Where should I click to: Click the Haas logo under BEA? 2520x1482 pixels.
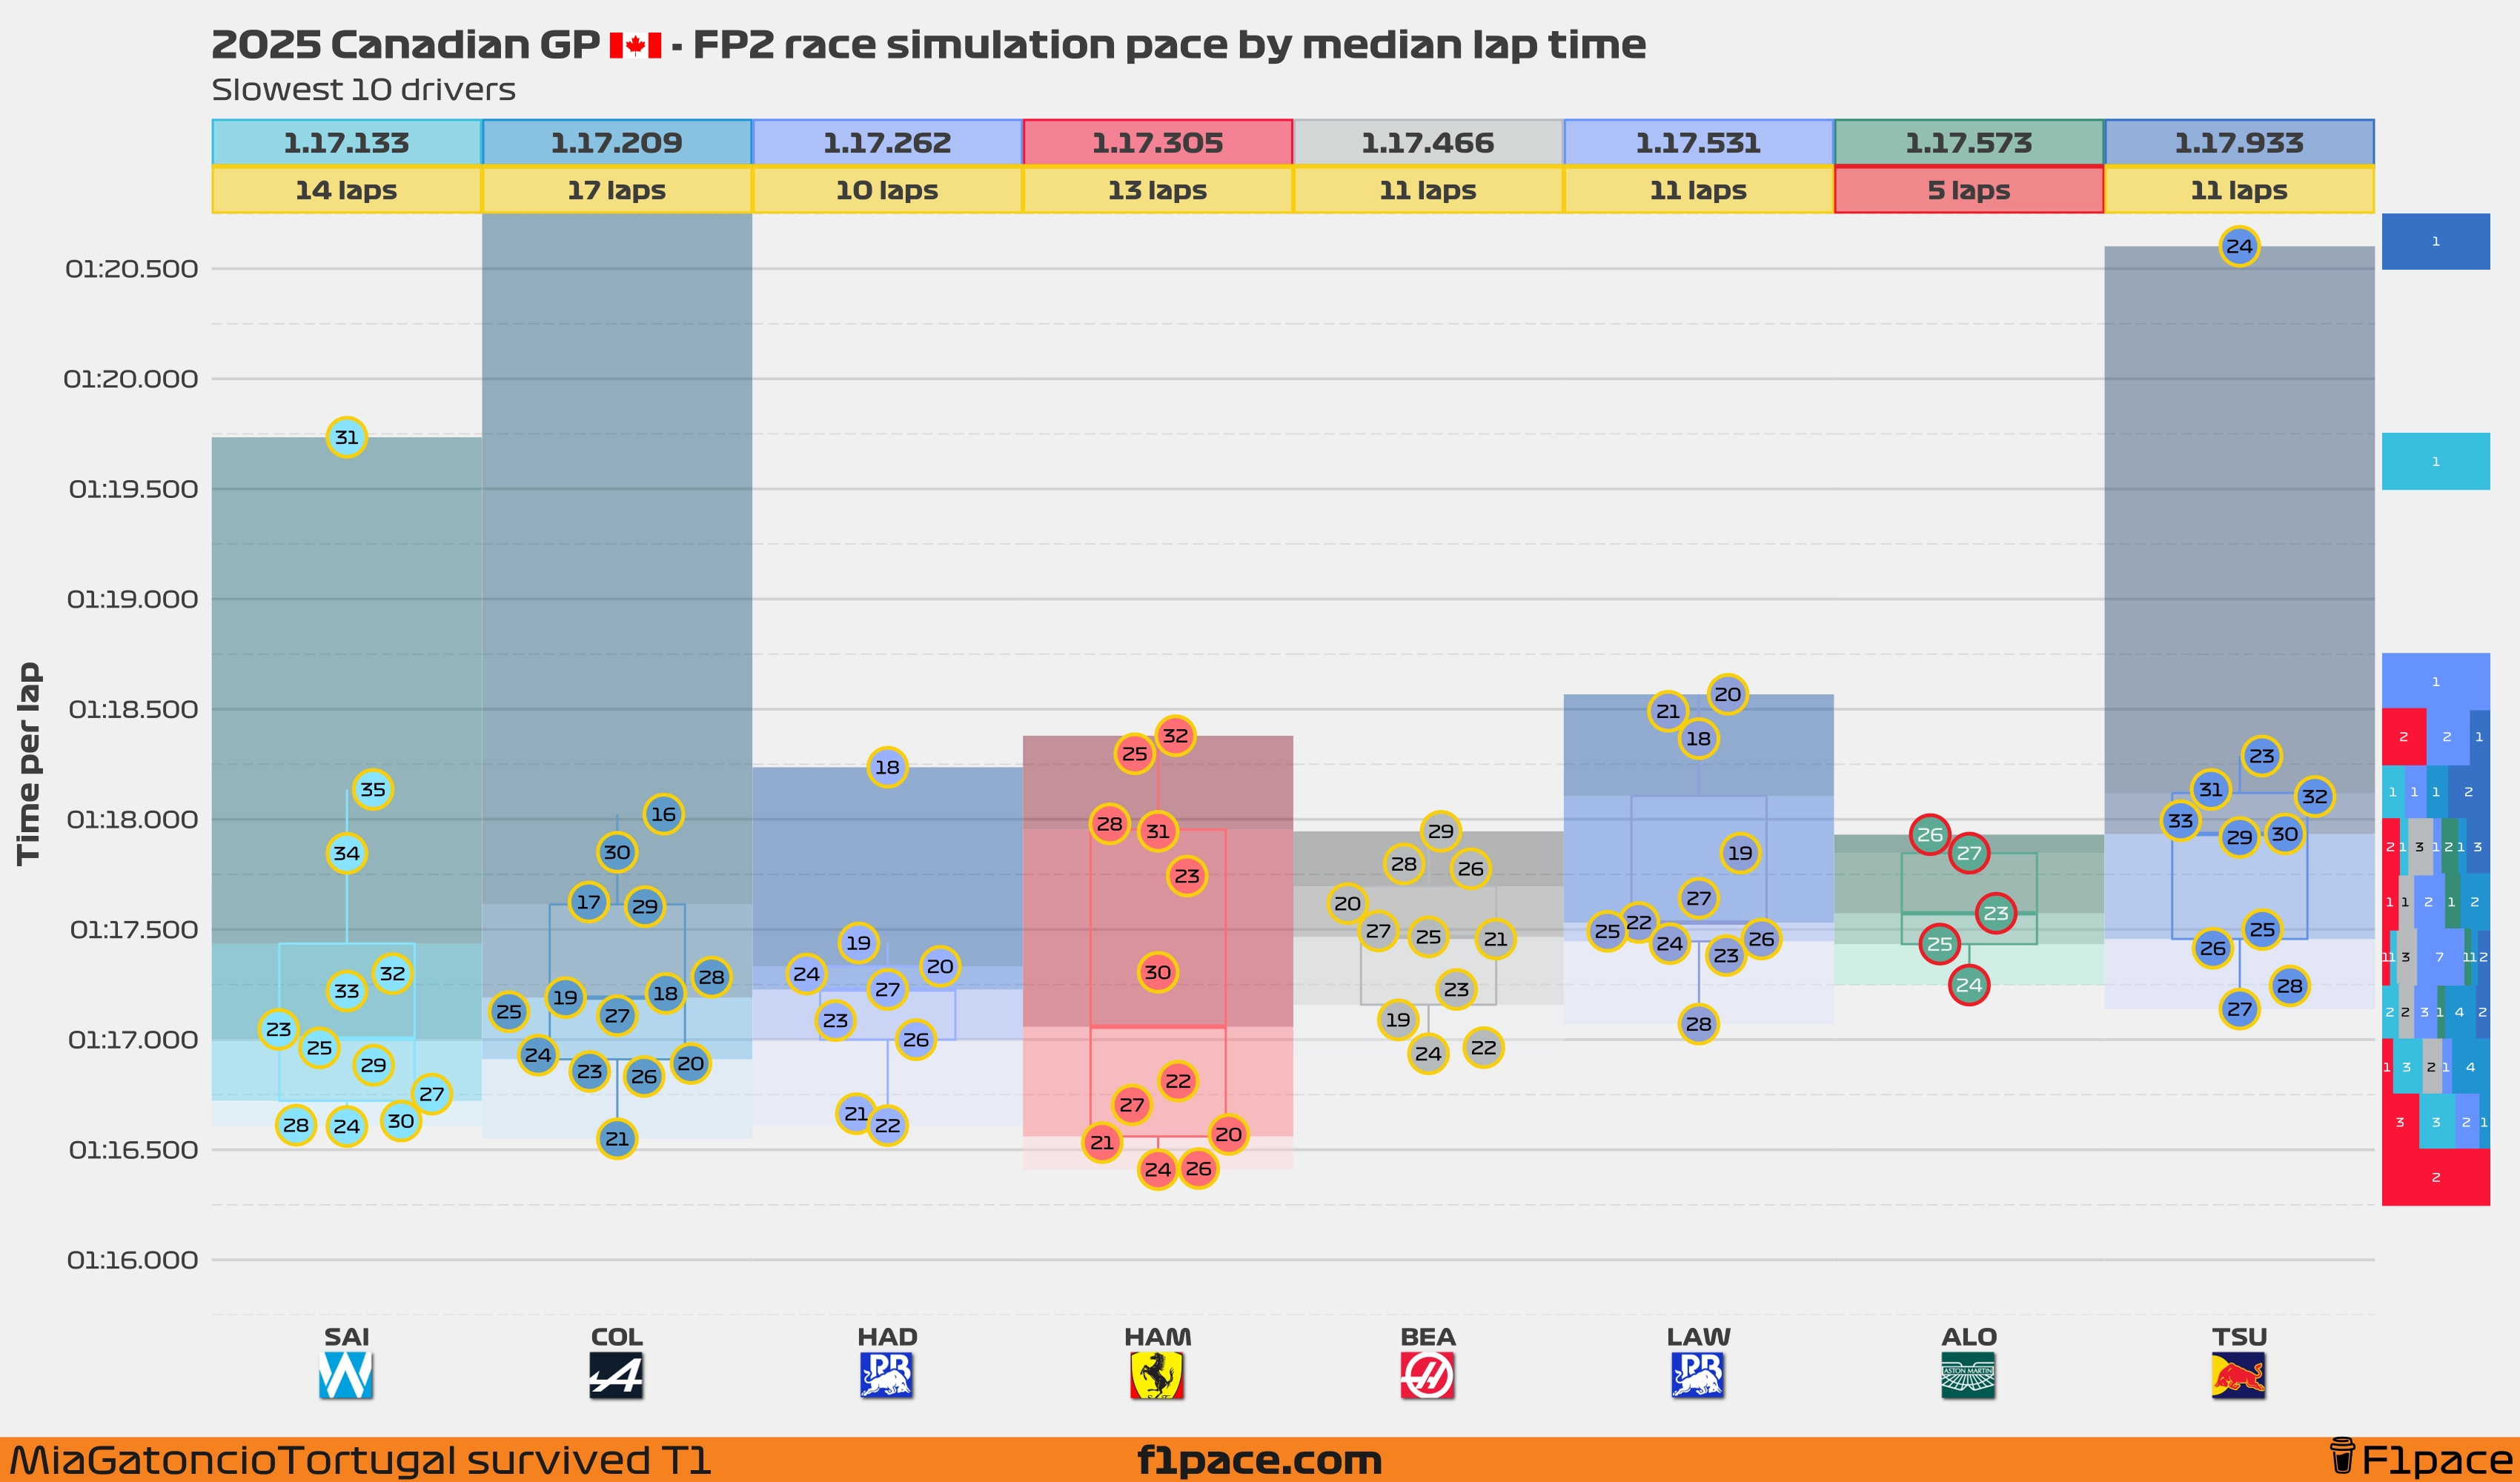click(1428, 1375)
